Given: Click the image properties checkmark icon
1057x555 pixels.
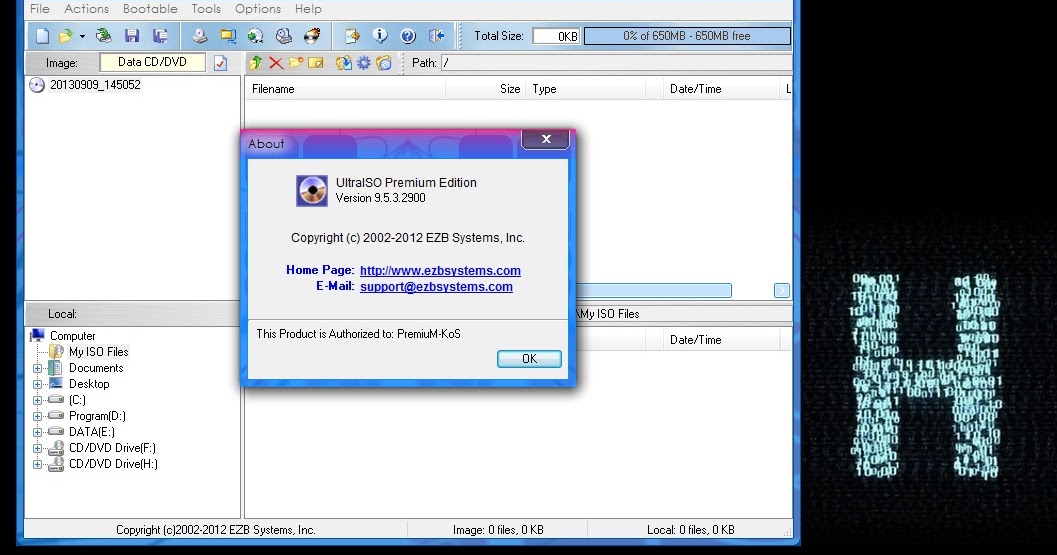Looking at the screenshot, I should [x=220, y=63].
